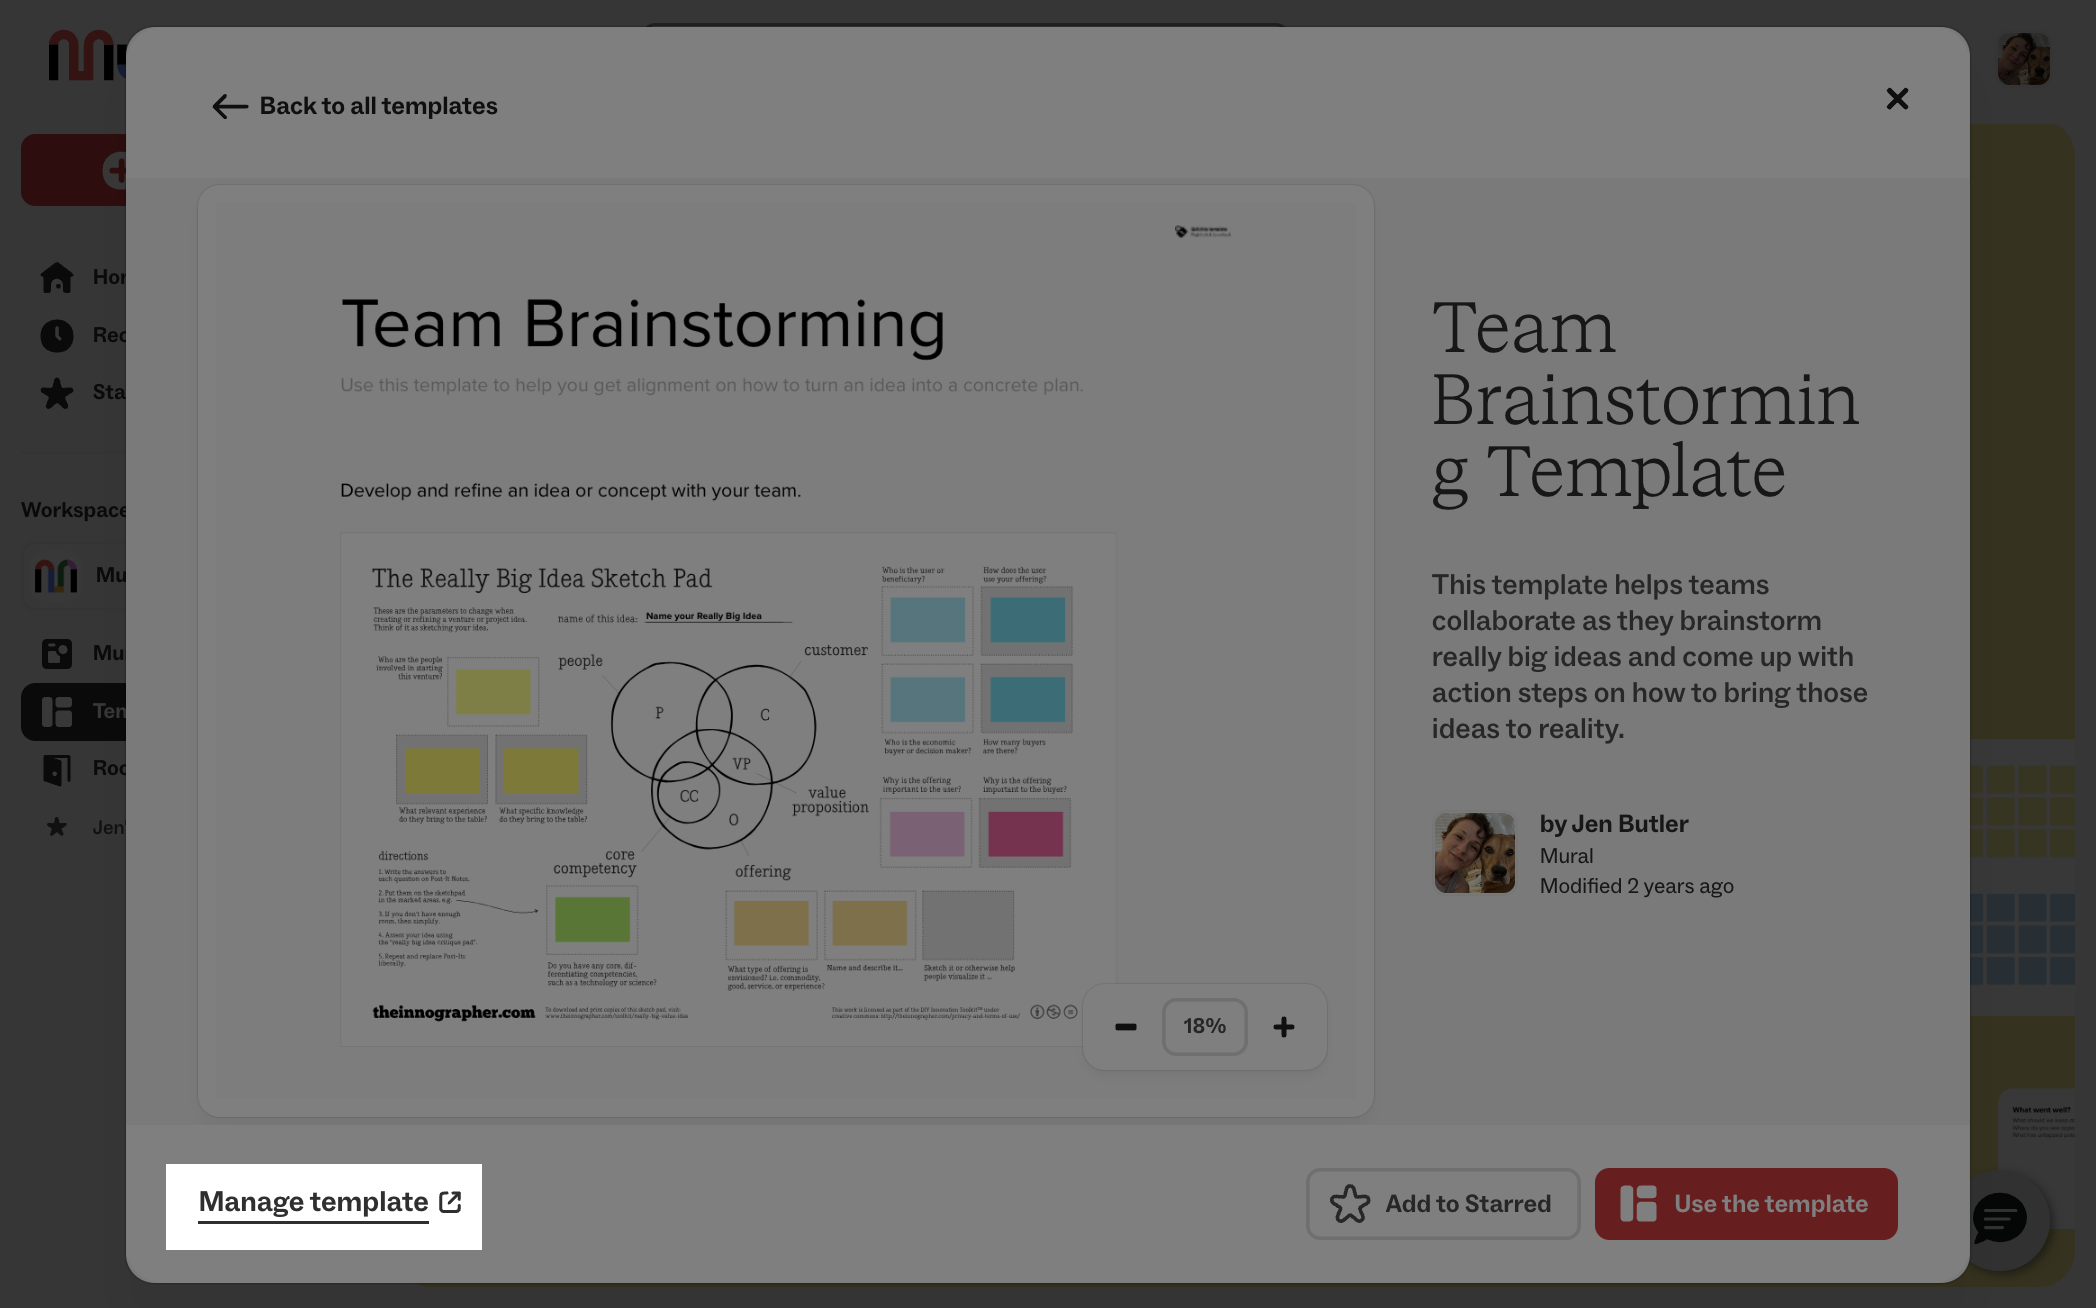Click the 18% zoom level field
The height and width of the screenshot is (1308, 2096).
pyautogui.click(x=1204, y=1027)
